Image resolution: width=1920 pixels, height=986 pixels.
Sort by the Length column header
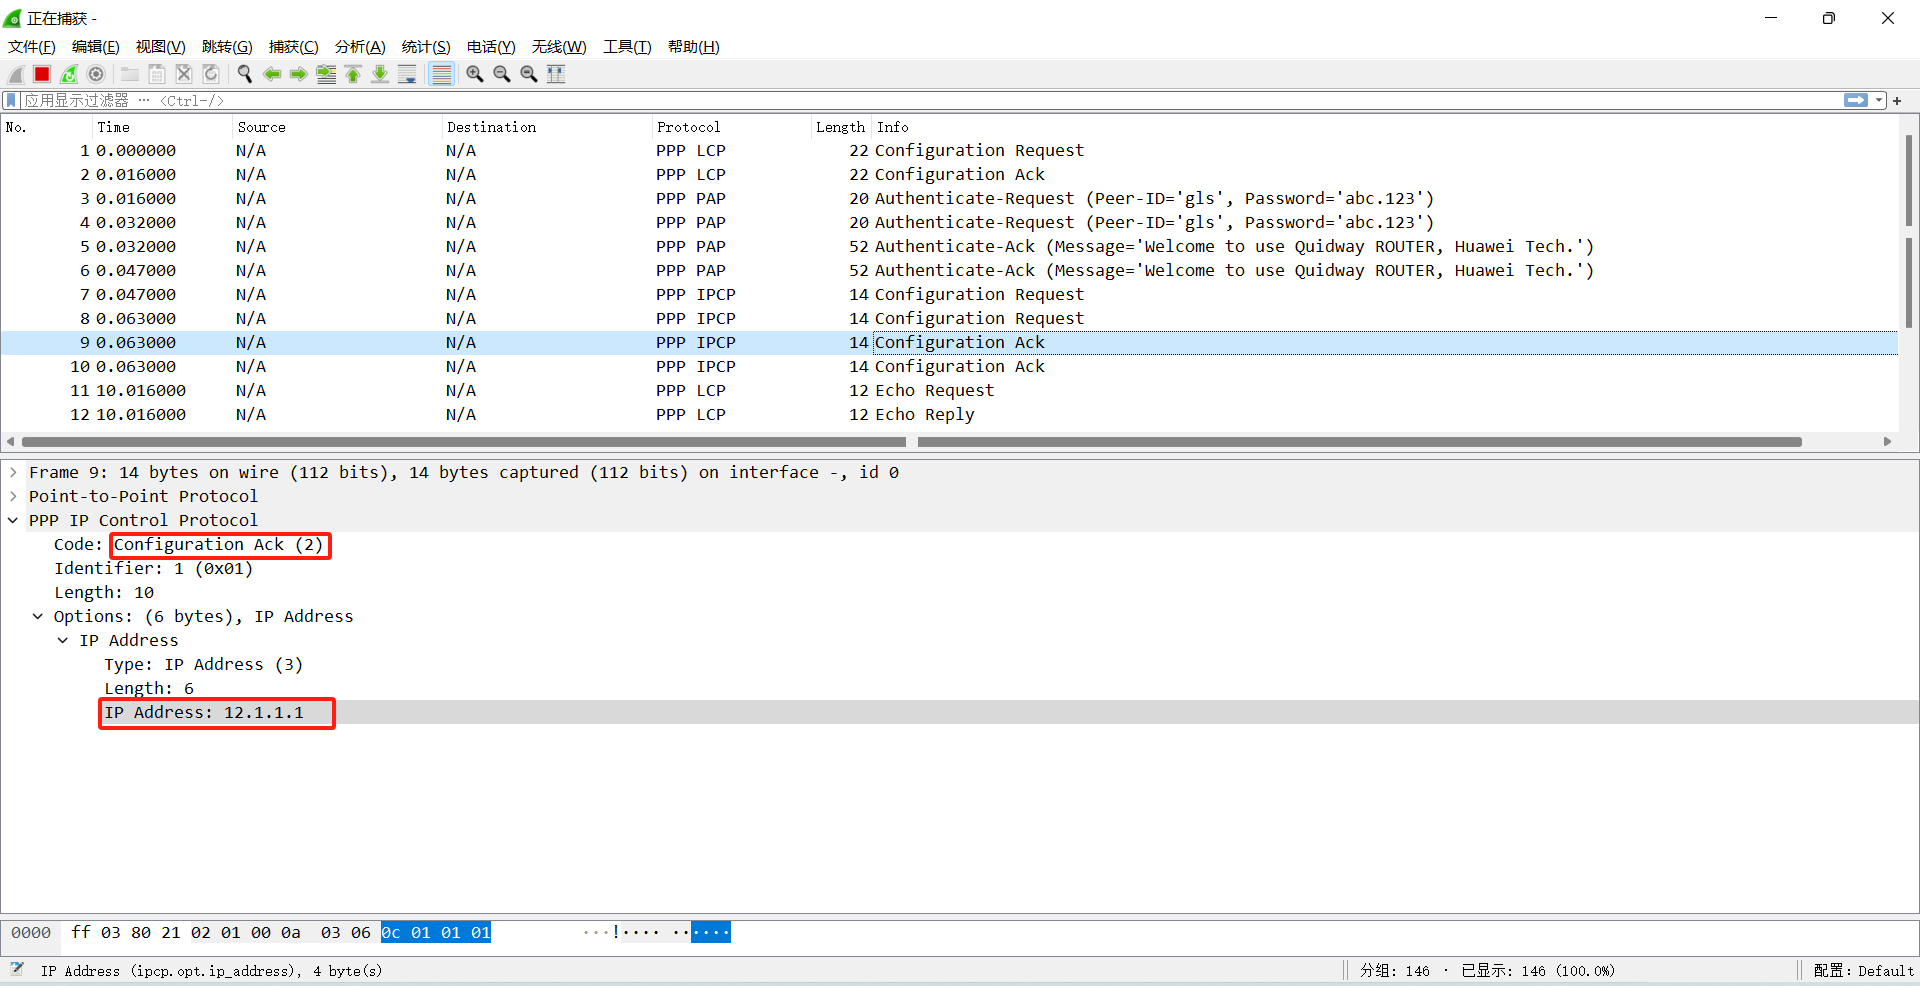pos(840,127)
